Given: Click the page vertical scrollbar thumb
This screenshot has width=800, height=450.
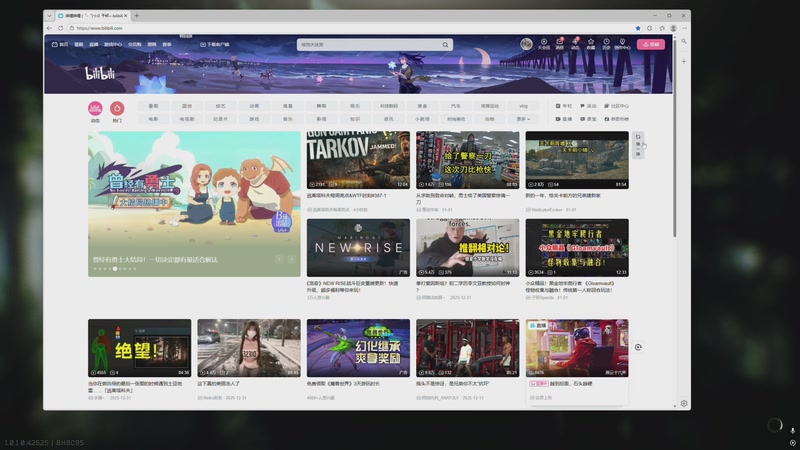Looking at the screenshot, I should point(674,138).
